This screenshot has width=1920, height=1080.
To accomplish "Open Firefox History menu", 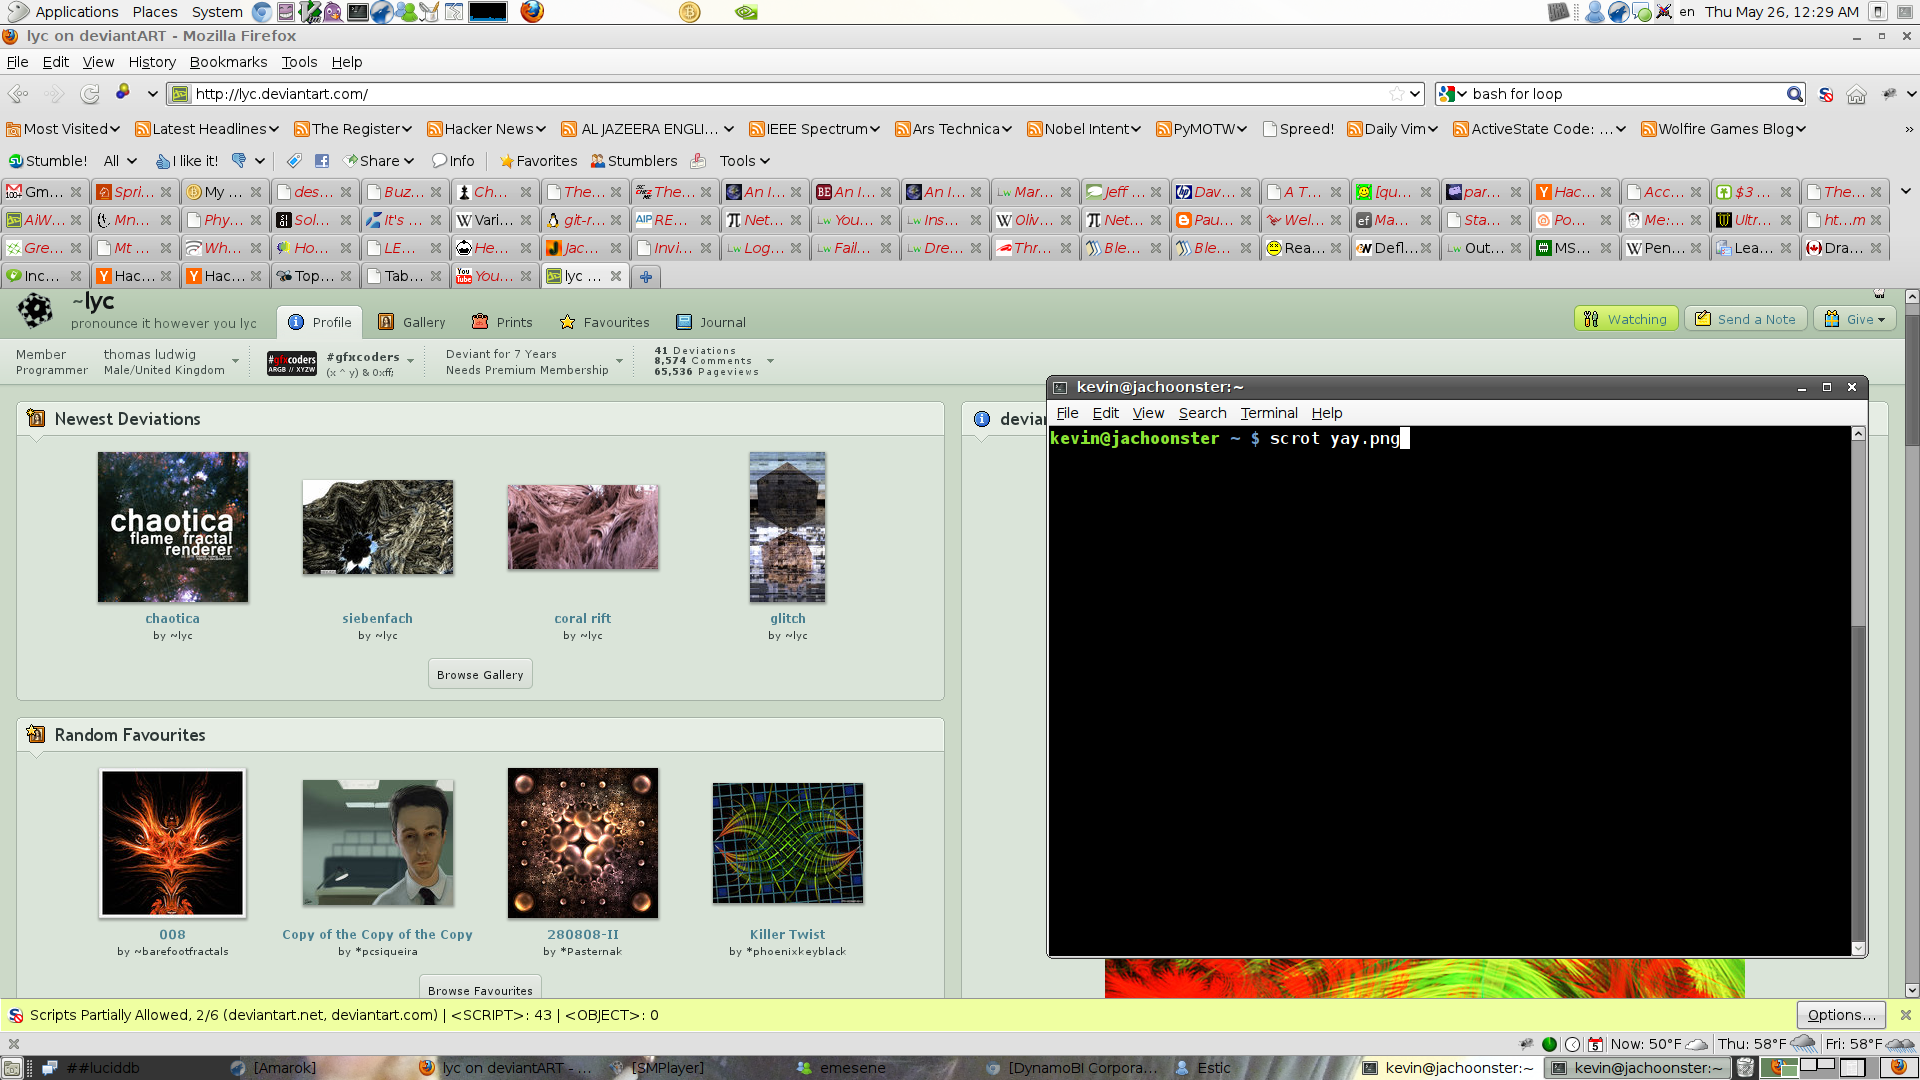I will (x=152, y=62).
